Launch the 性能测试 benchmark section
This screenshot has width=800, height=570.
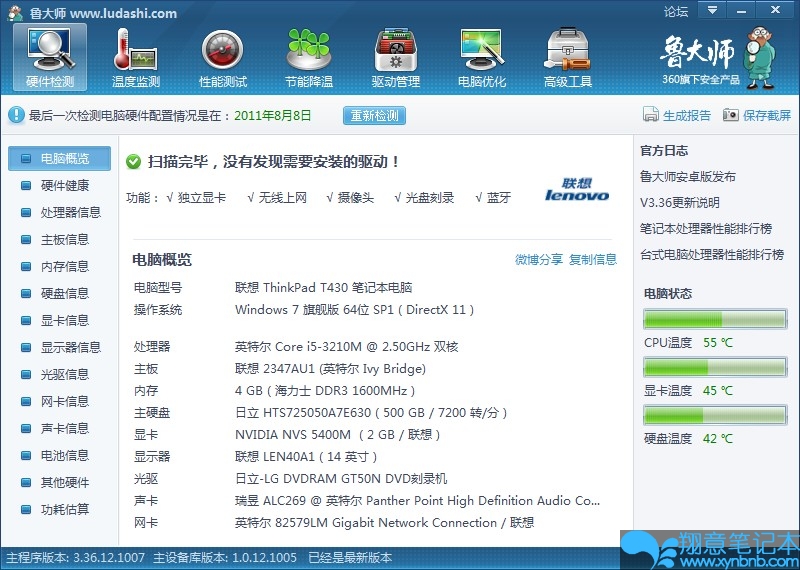click(223, 57)
